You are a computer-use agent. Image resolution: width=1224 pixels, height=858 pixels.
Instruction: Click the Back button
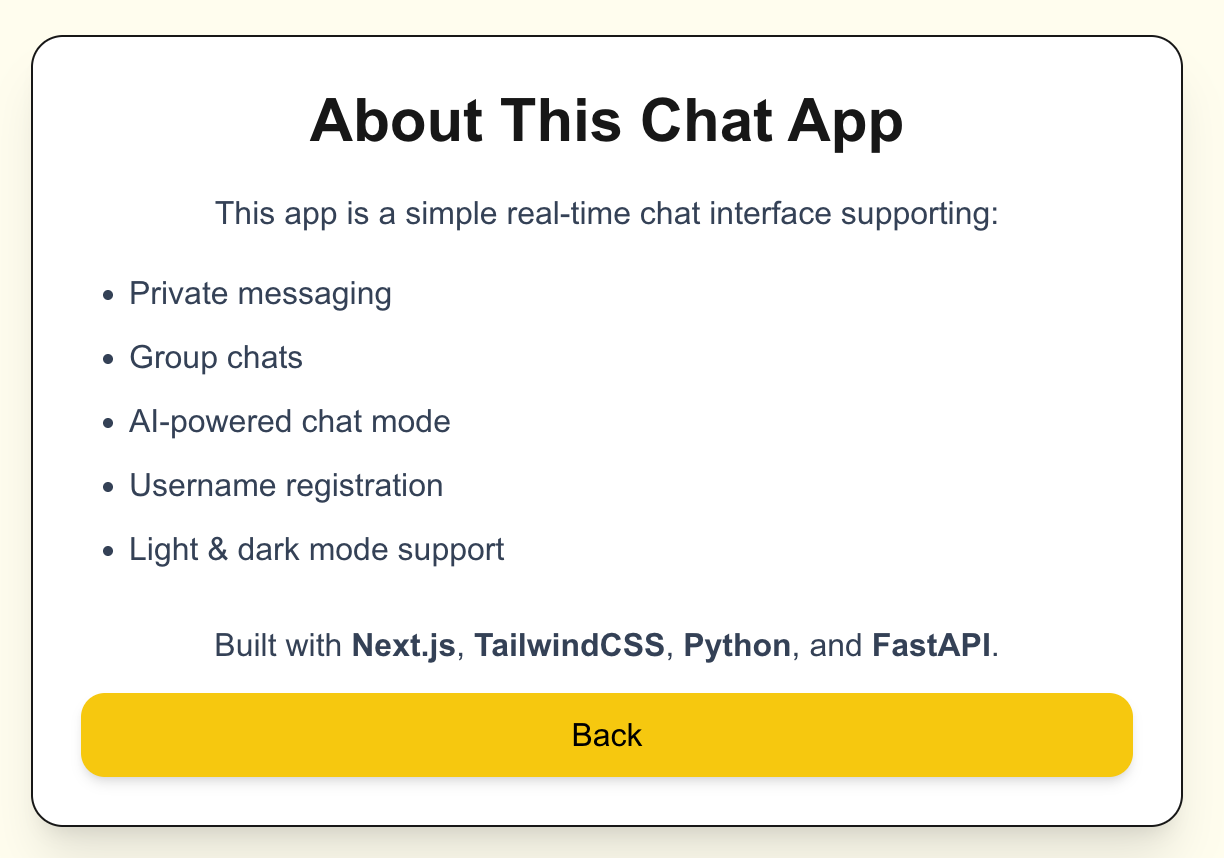(x=606, y=735)
